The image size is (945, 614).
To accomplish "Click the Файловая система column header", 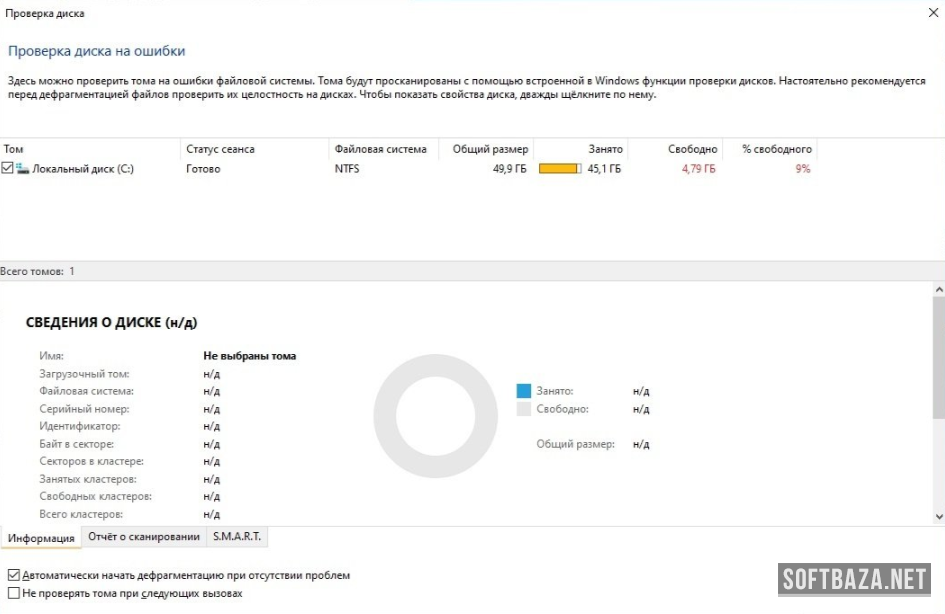I will [x=380, y=149].
